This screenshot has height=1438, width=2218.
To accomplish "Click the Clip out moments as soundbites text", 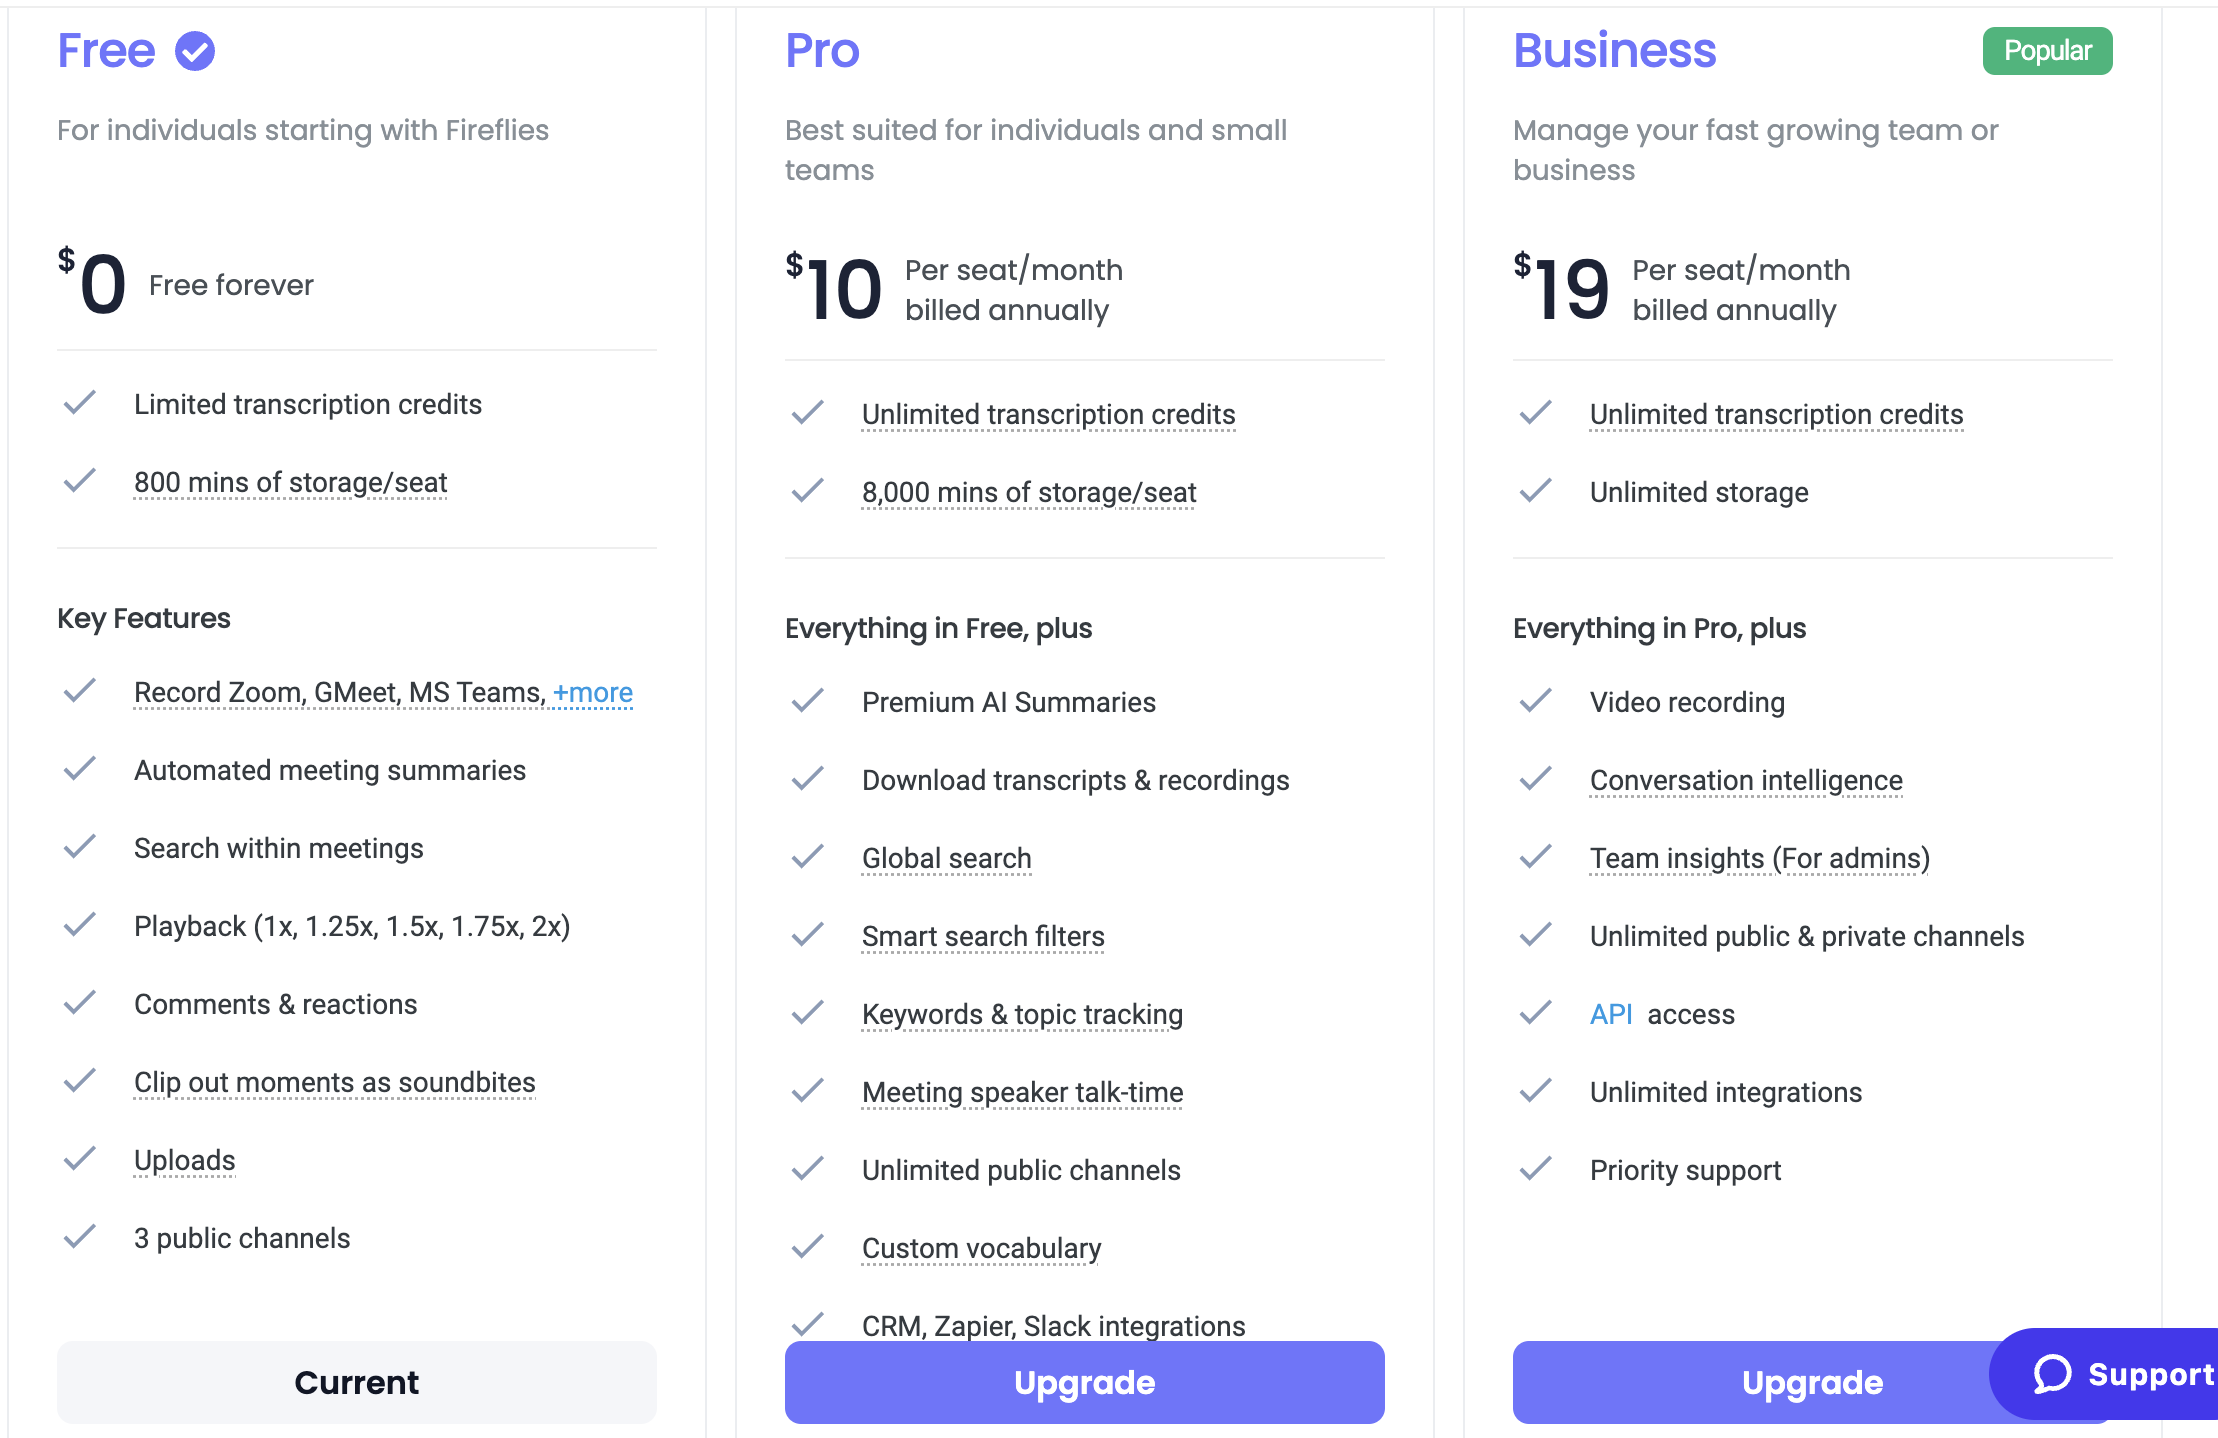I will pyautogui.click(x=334, y=1082).
